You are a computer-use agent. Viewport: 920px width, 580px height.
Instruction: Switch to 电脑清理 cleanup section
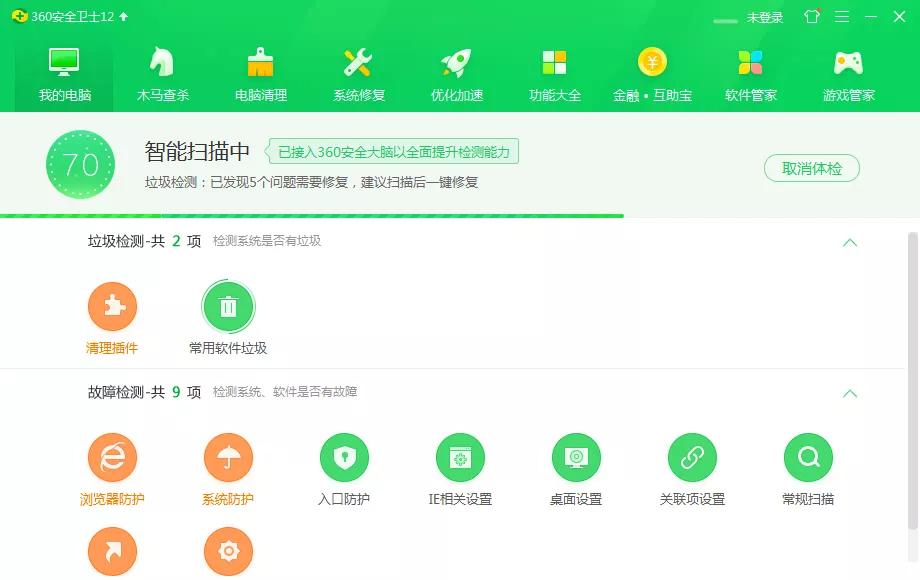point(260,68)
